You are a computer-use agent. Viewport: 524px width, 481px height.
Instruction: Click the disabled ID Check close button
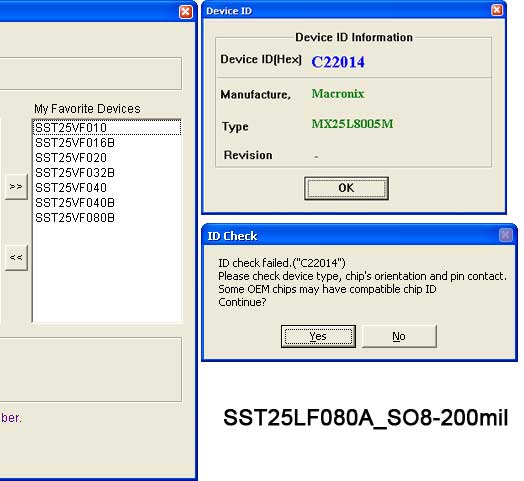point(506,235)
